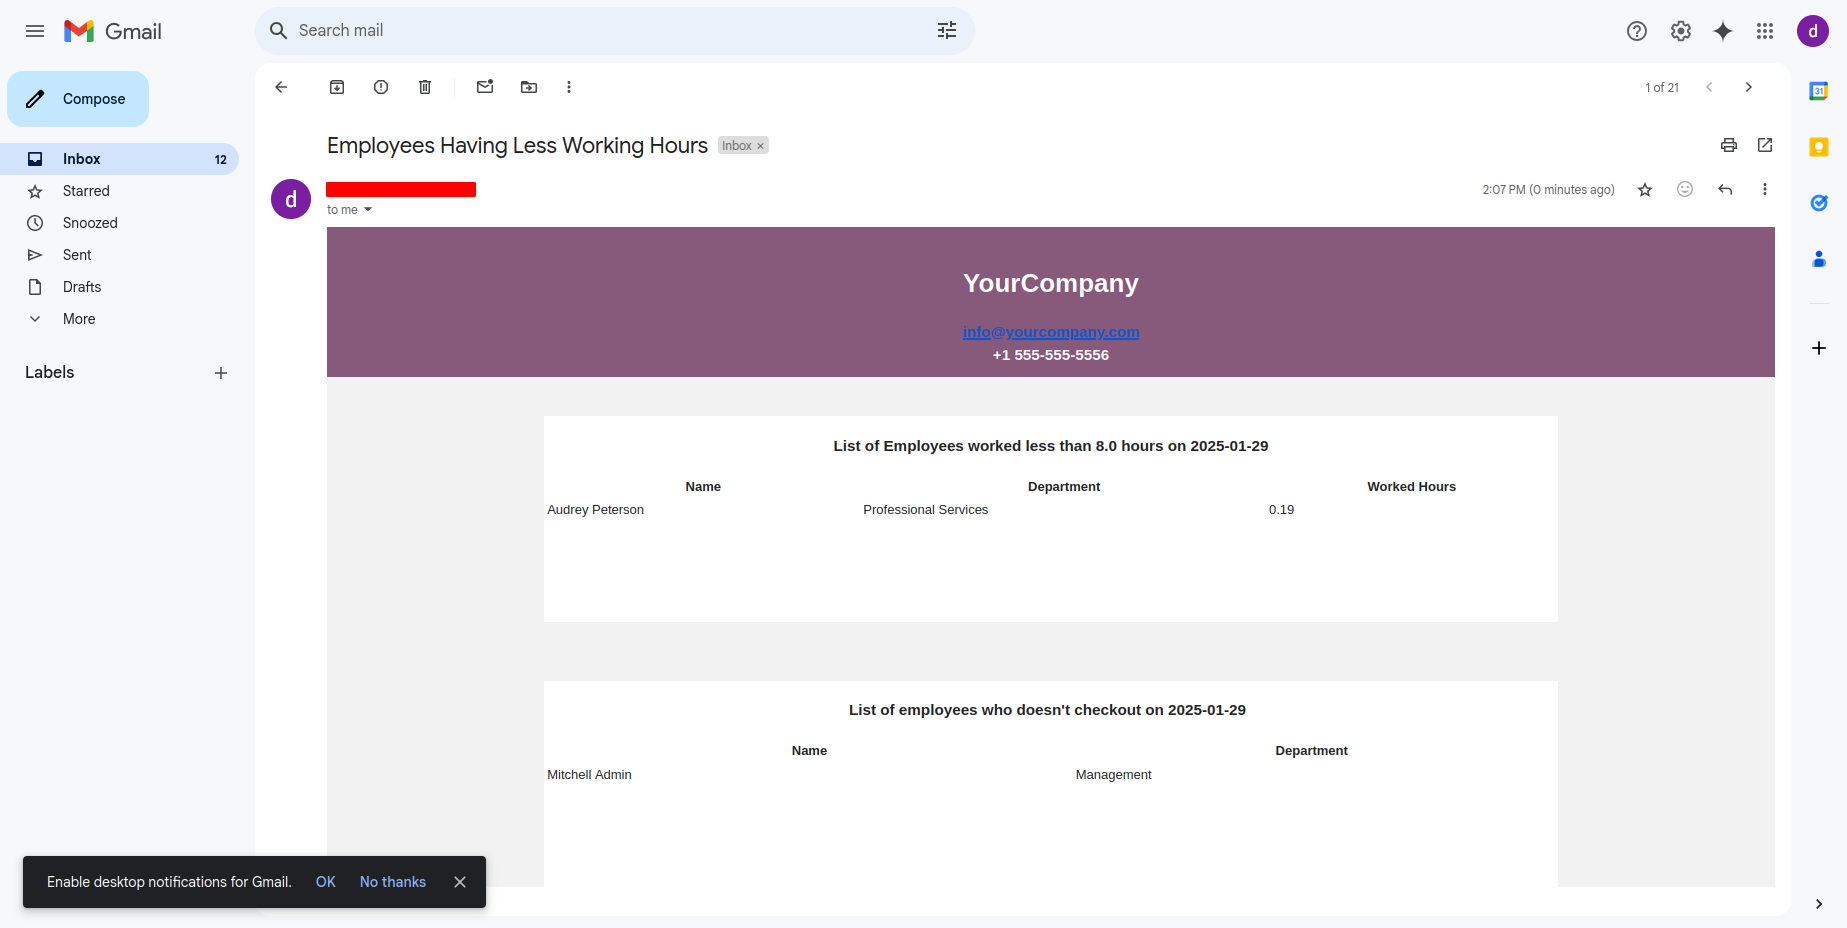This screenshot has width=1847, height=928.
Task: Go to the older conversation
Action: [1749, 87]
